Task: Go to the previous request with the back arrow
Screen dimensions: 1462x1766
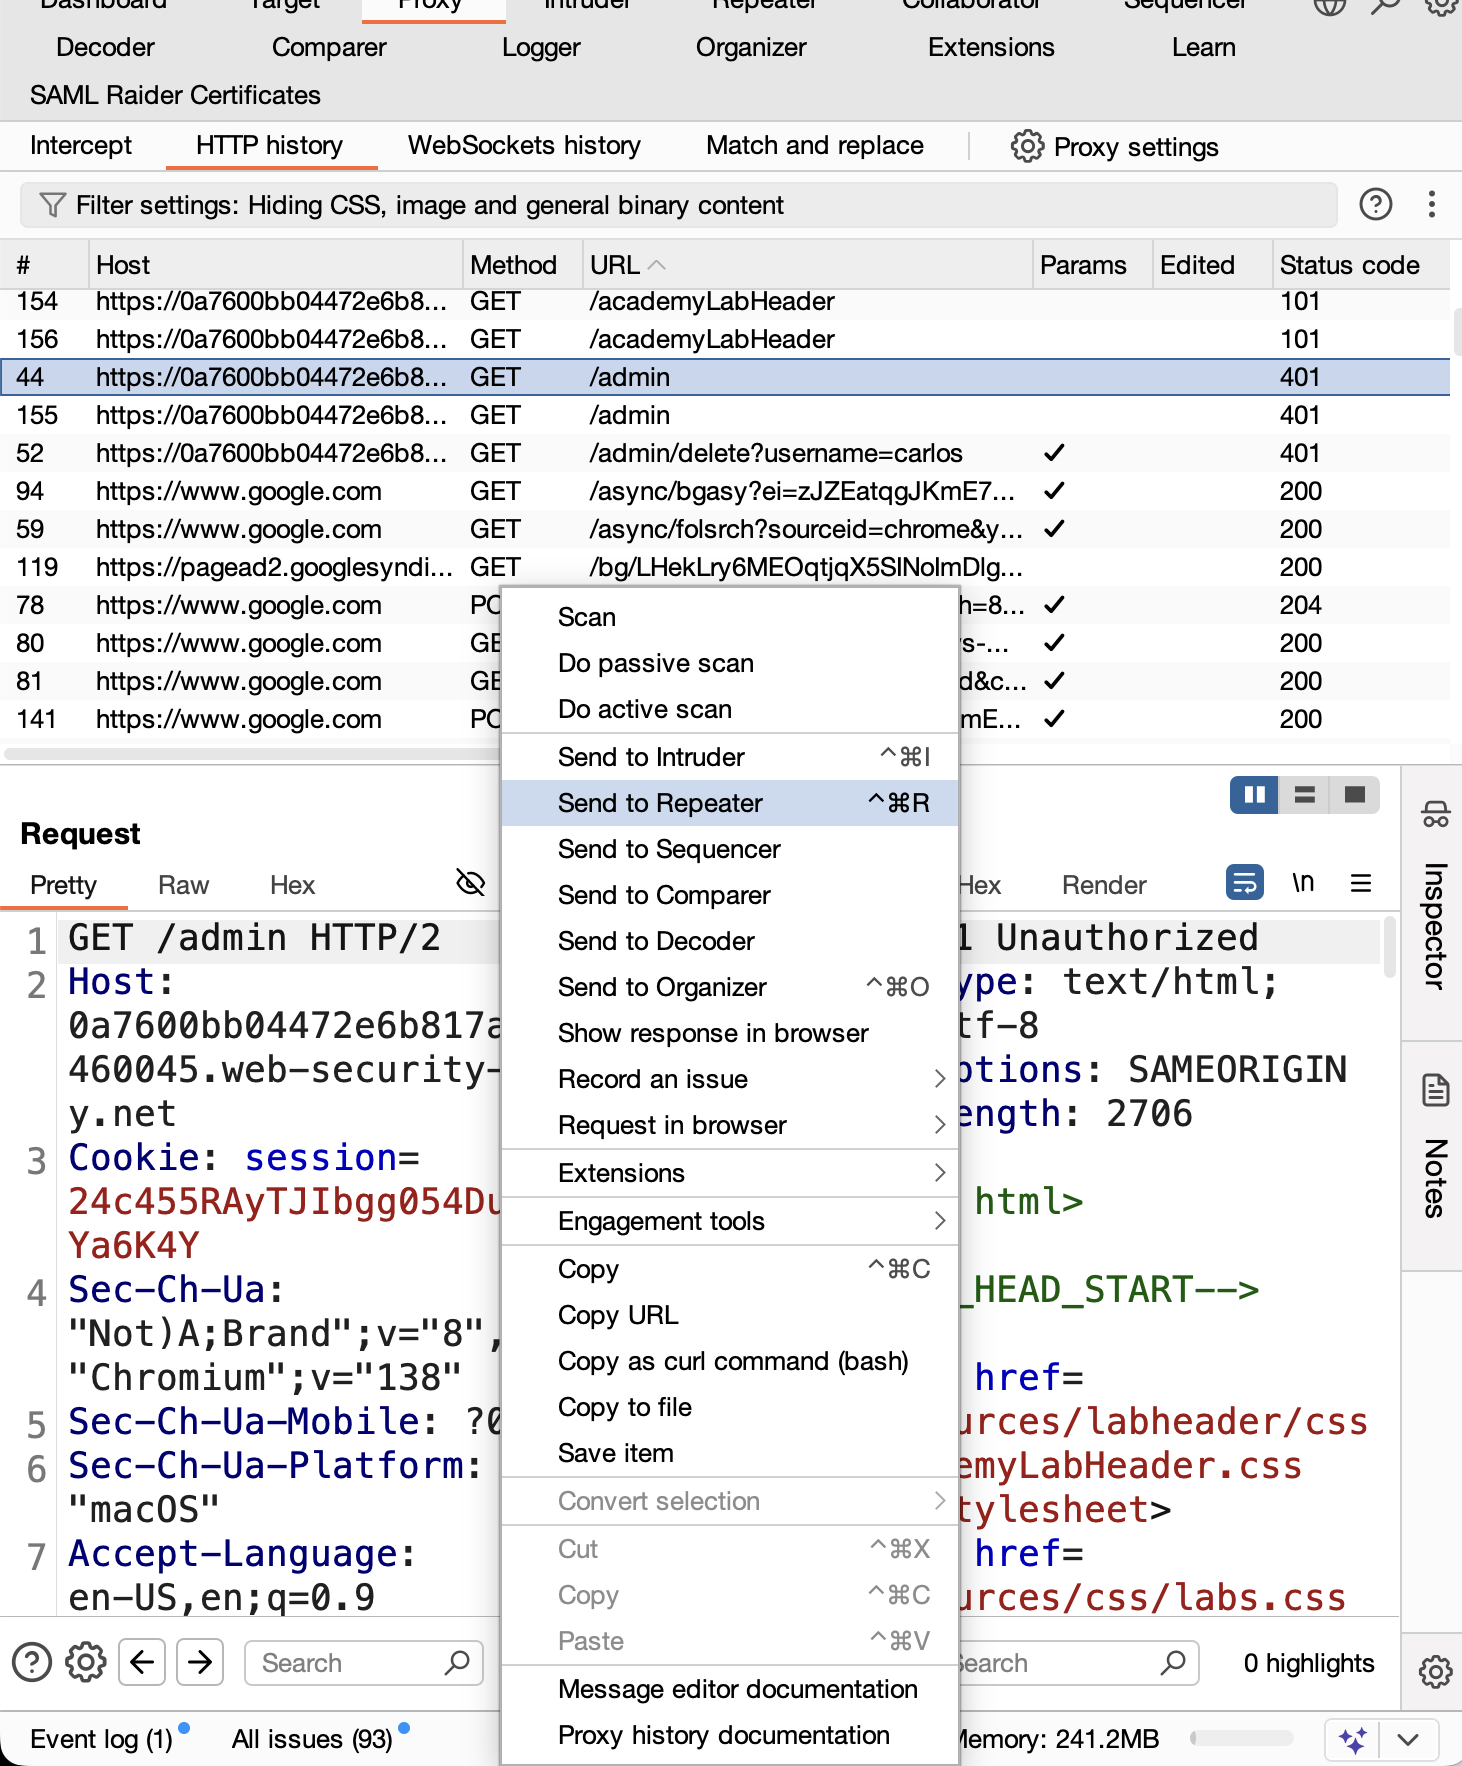Action: [142, 1662]
